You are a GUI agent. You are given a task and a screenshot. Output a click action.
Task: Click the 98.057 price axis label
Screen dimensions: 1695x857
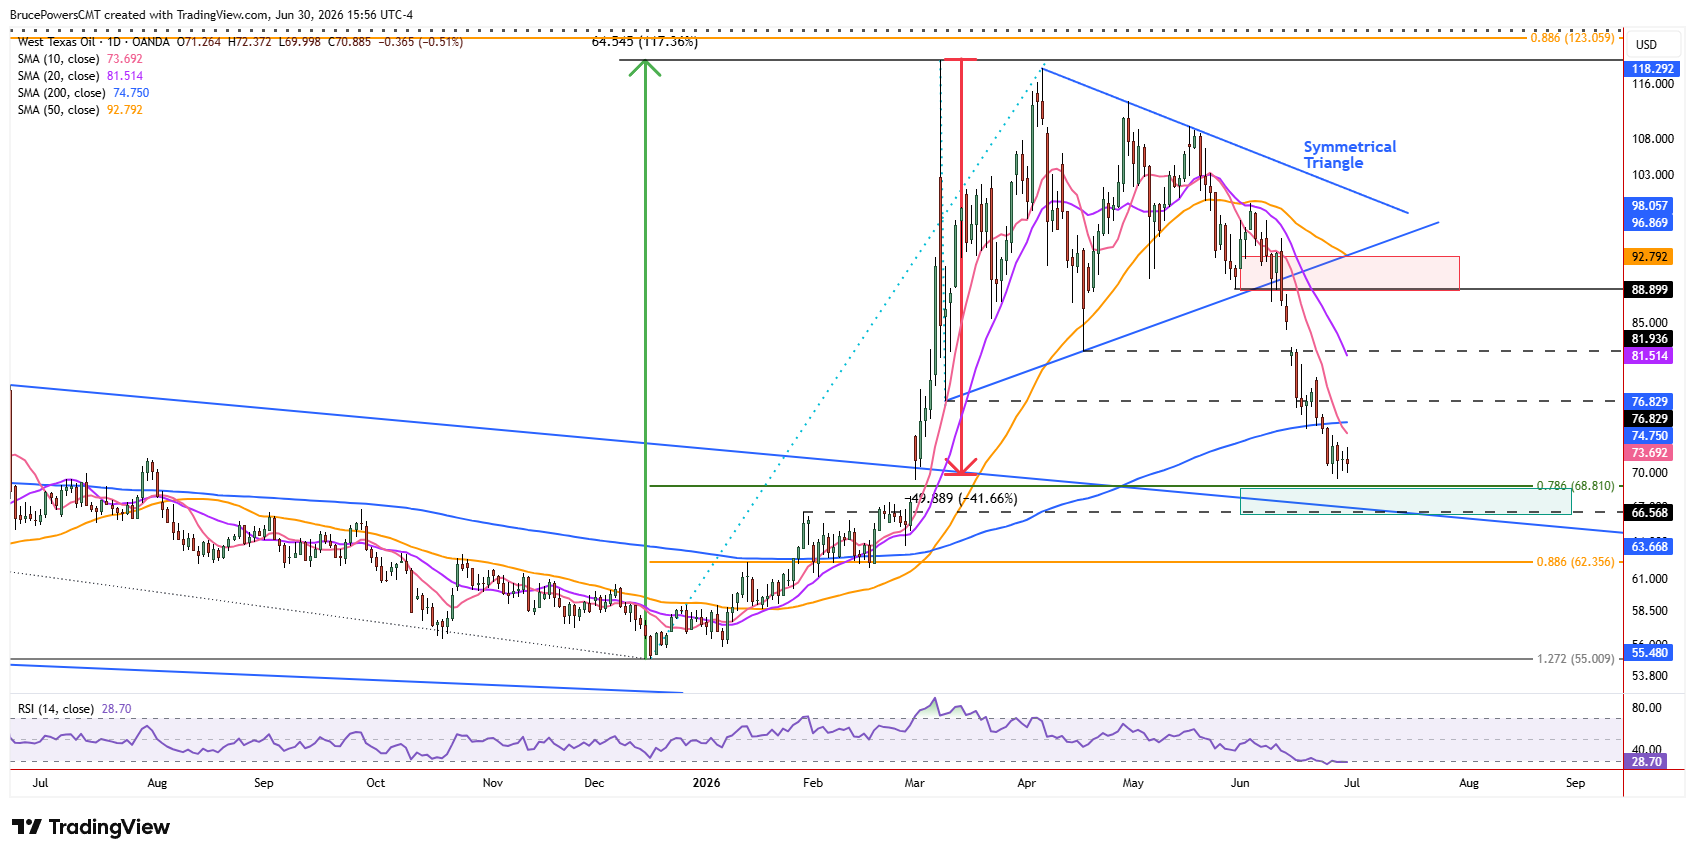click(x=1650, y=206)
